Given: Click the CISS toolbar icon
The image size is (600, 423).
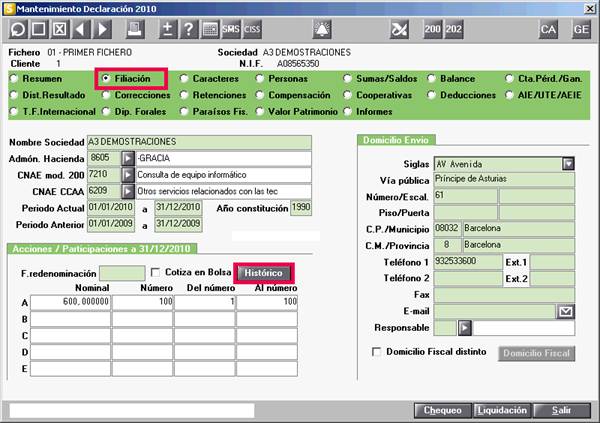Looking at the screenshot, I should [252, 29].
